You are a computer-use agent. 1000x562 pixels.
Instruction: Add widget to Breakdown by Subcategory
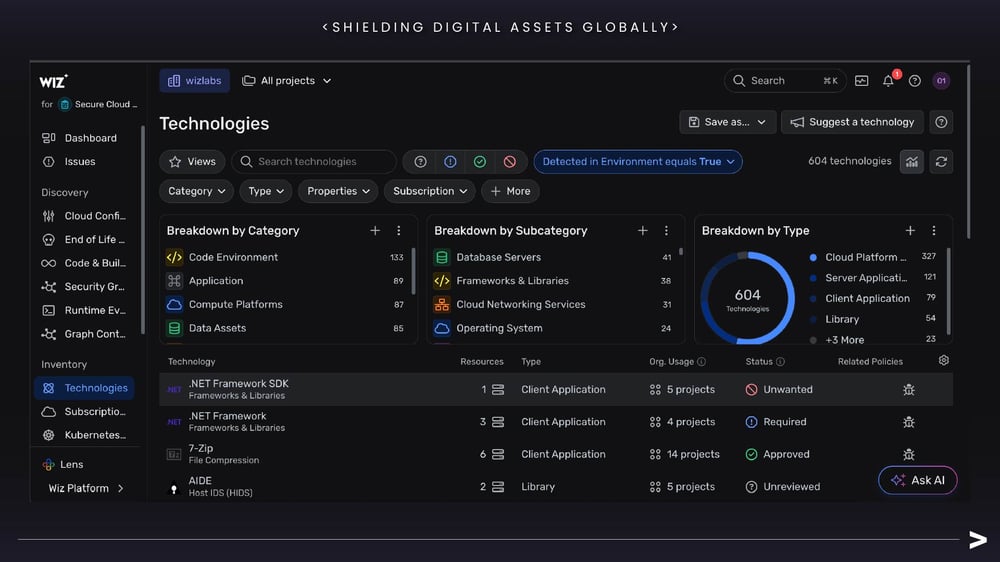click(x=642, y=230)
